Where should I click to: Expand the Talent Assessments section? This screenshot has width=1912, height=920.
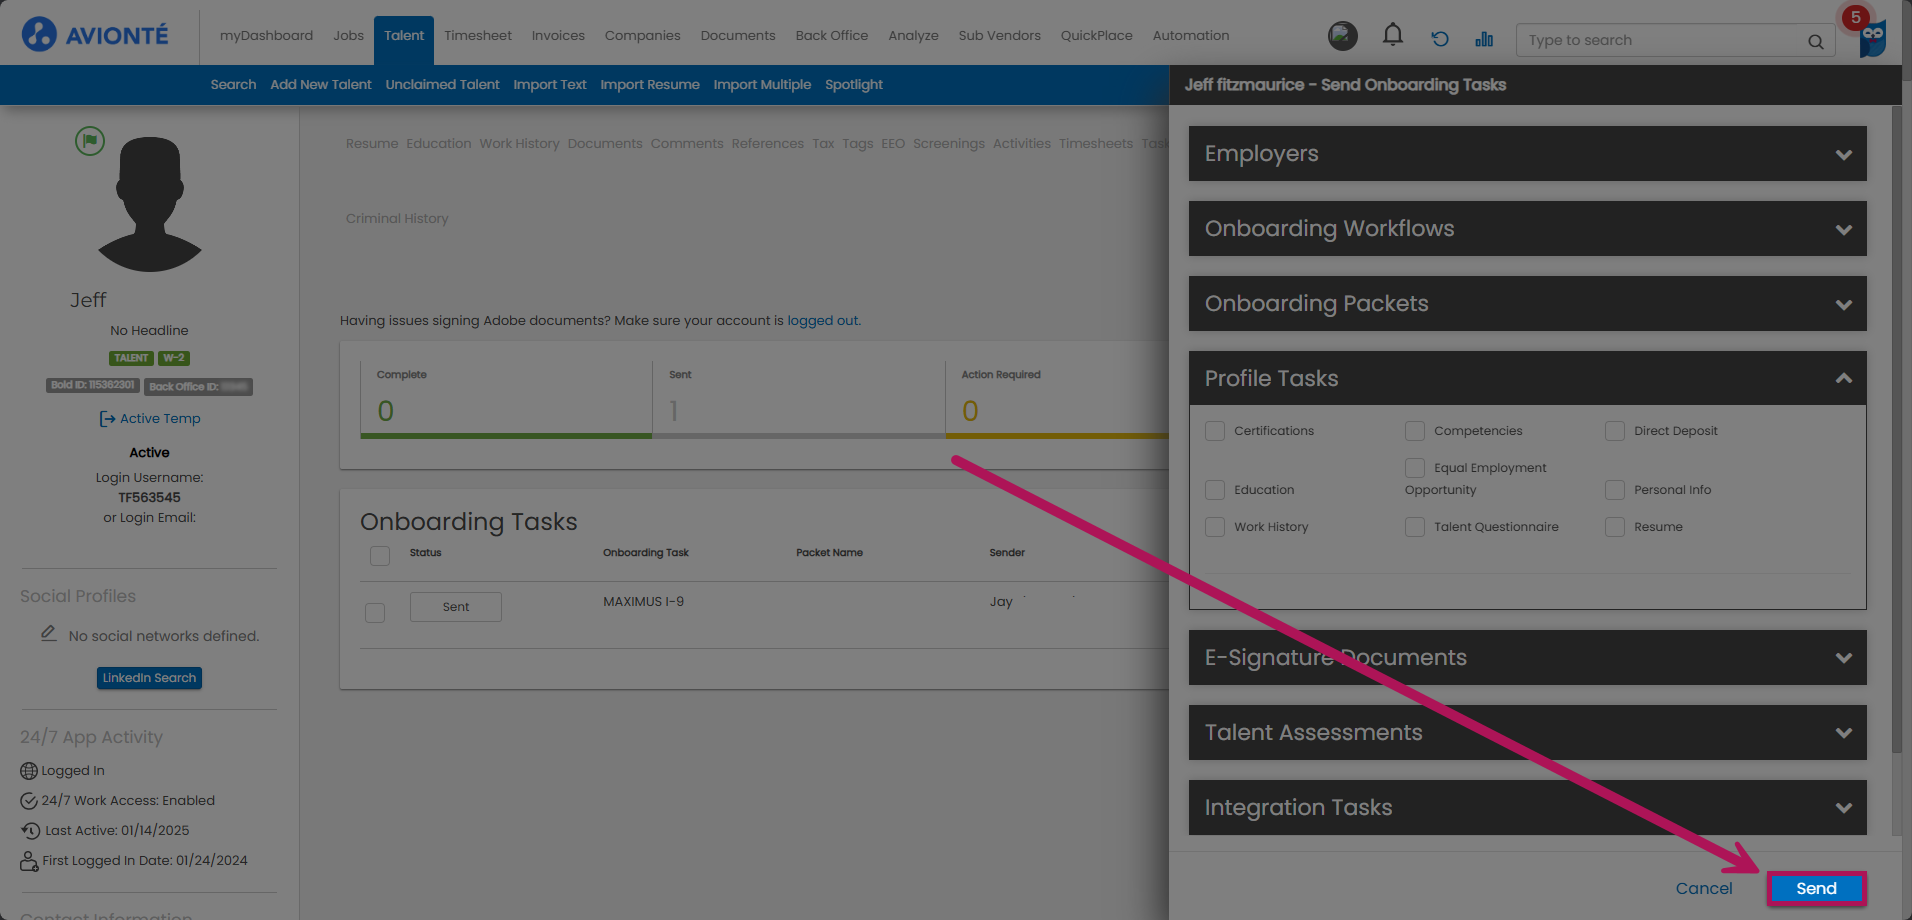(x=1527, y=733)
